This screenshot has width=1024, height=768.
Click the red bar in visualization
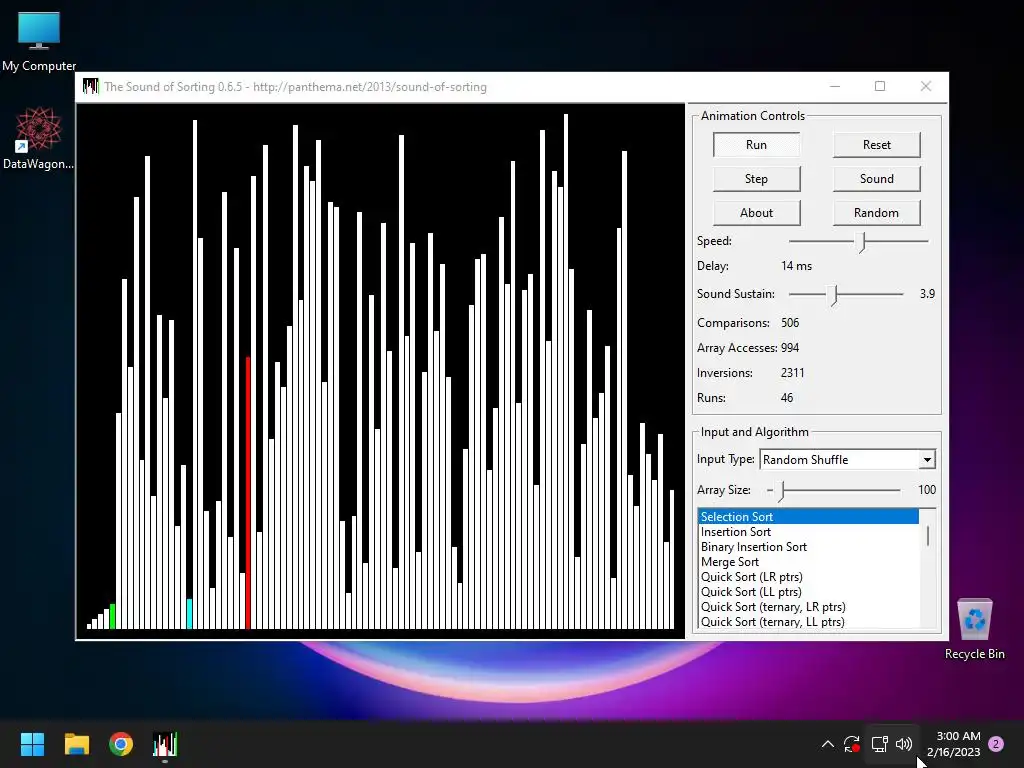point(248,493)
